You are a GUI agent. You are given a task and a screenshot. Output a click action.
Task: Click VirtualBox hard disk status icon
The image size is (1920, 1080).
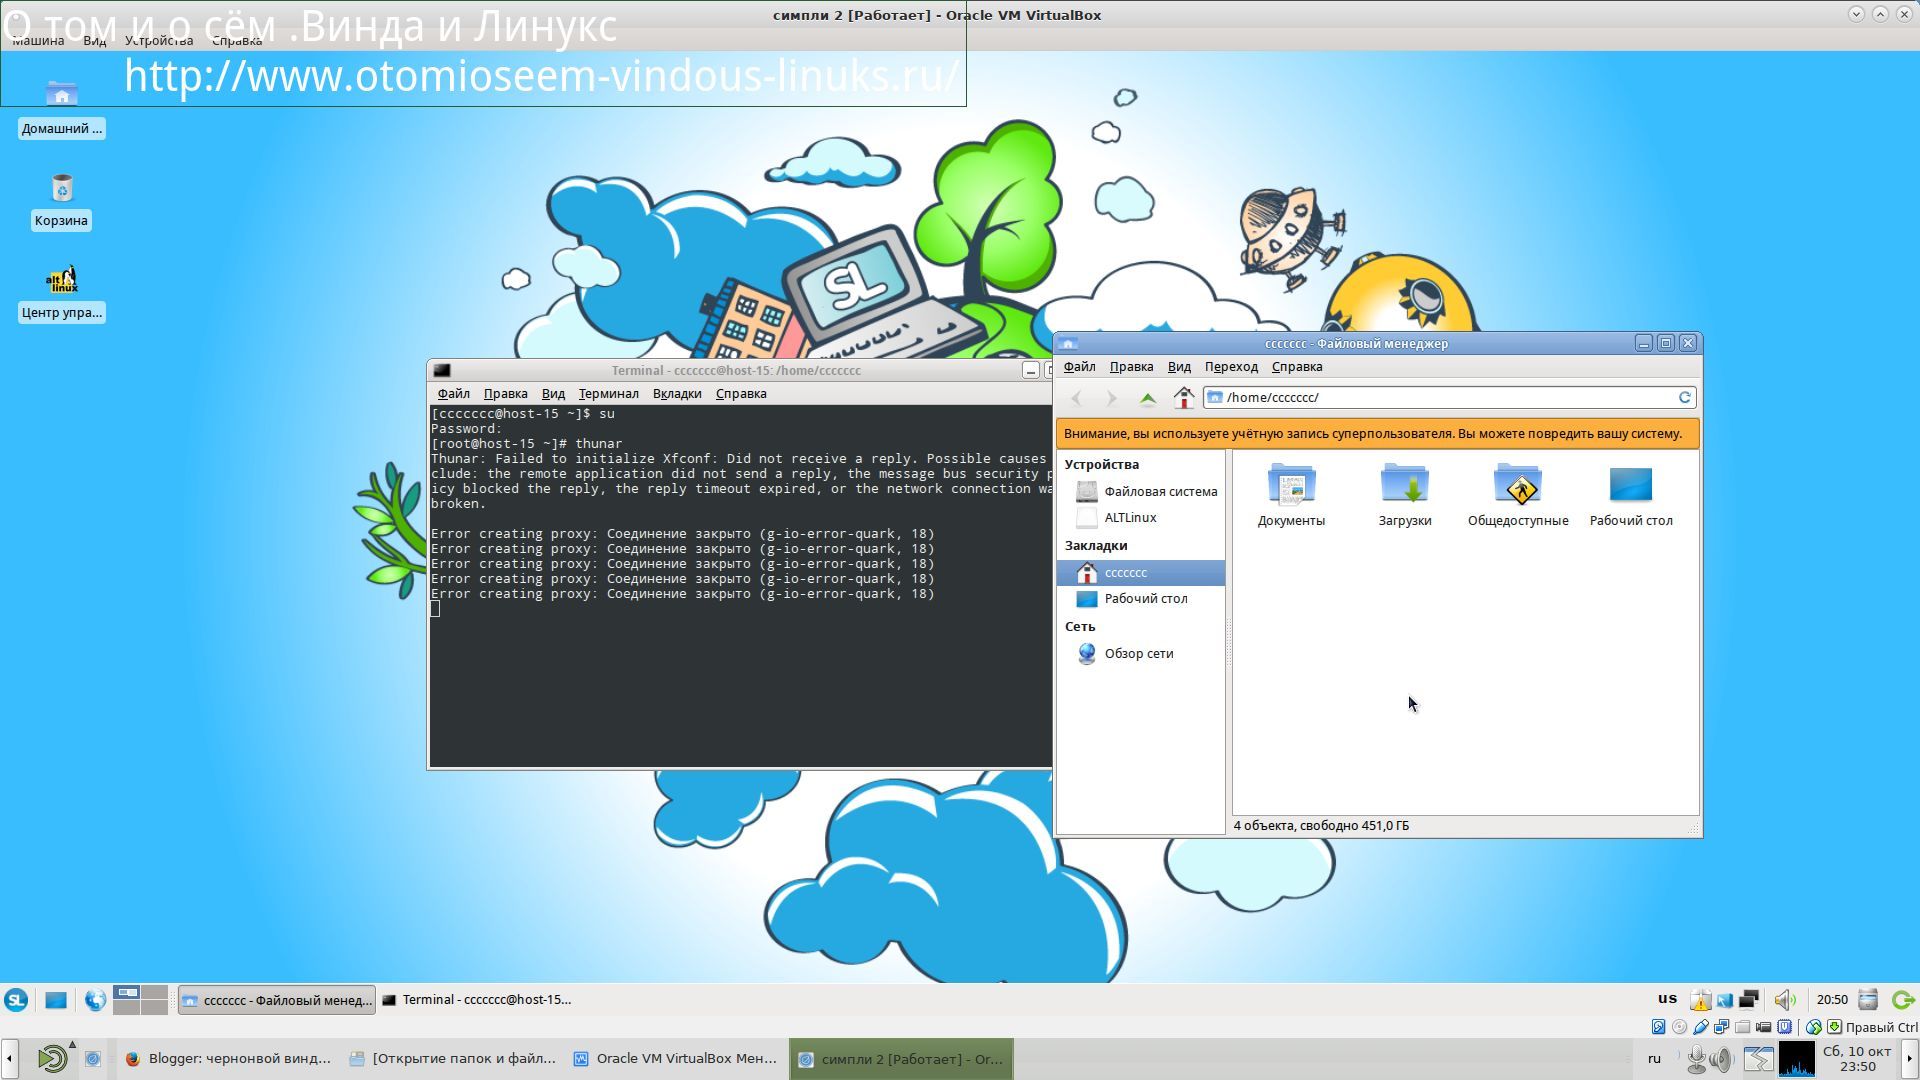tap(1658, 1027)
